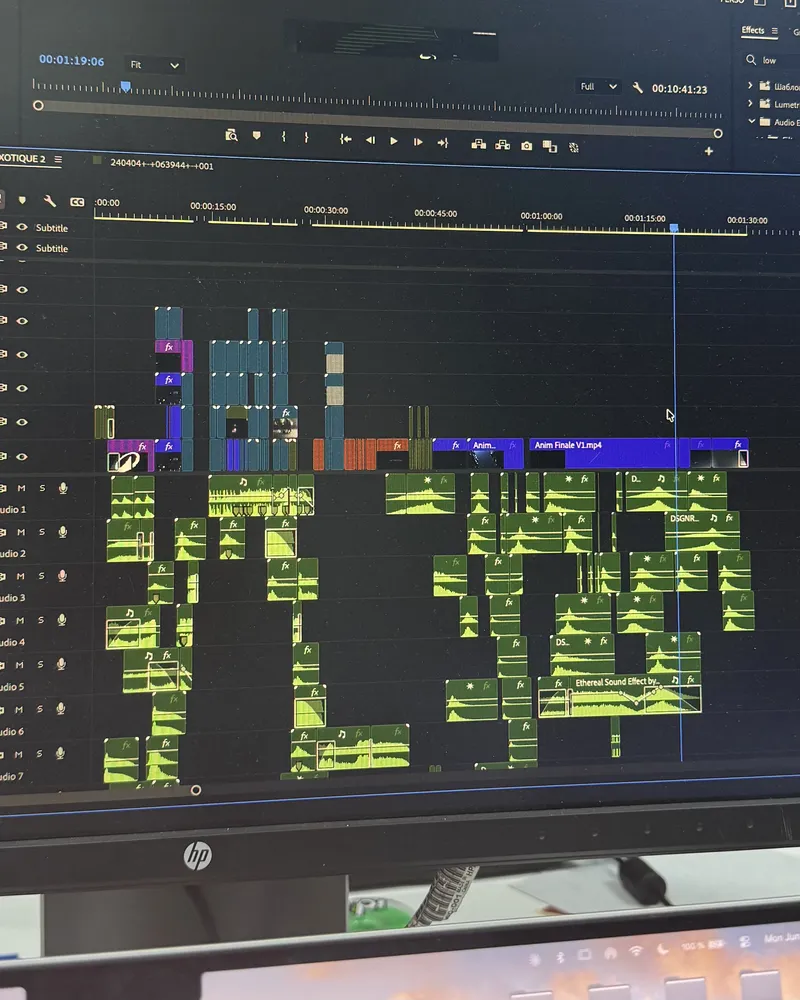Image resolution: width=800 pixels, height=1000 pixels.
Task: Step back one frame
Action: coord(370,140)
